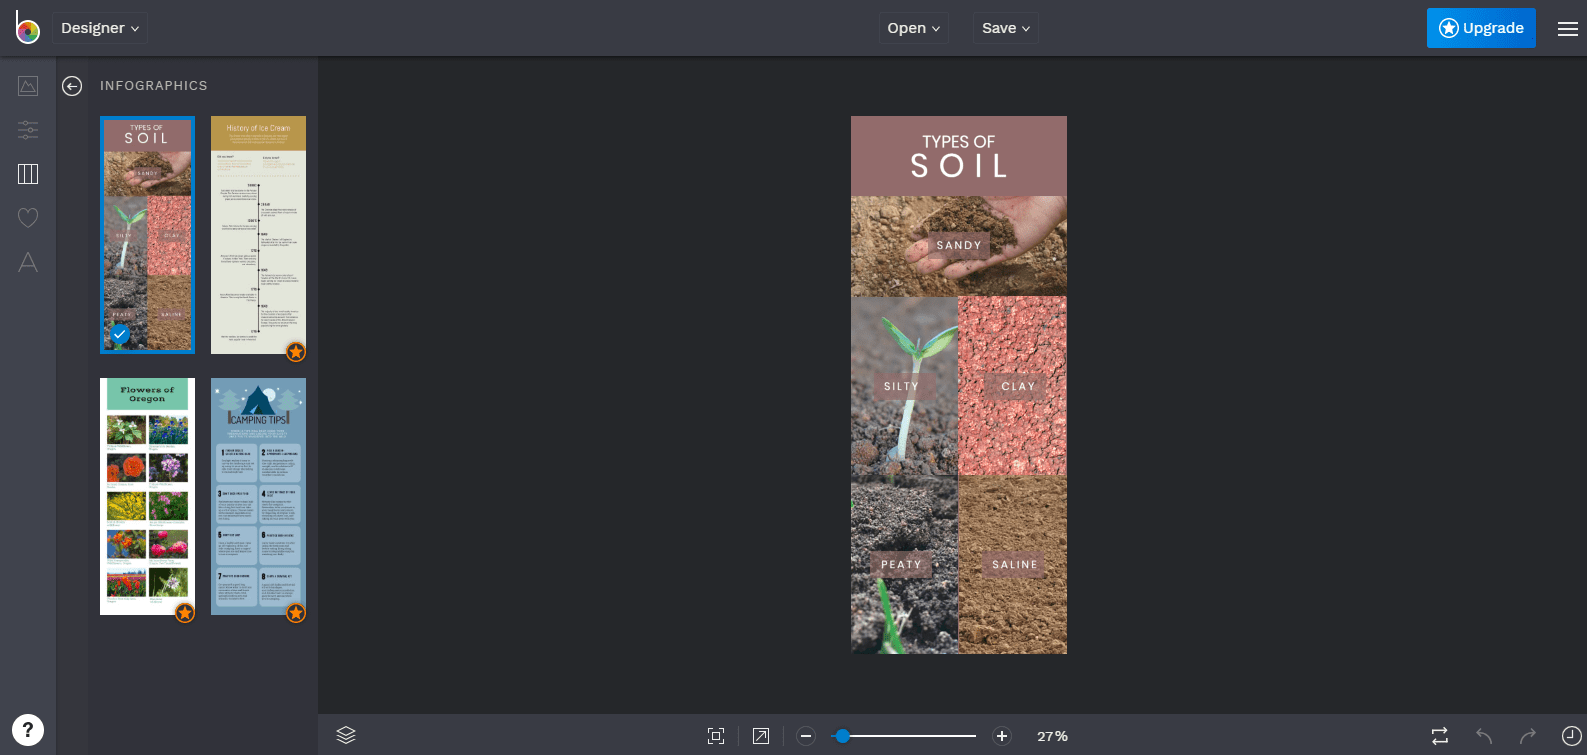Click the back arrow beside Infographics
The image size is (1587, 755).
[72, 86]
